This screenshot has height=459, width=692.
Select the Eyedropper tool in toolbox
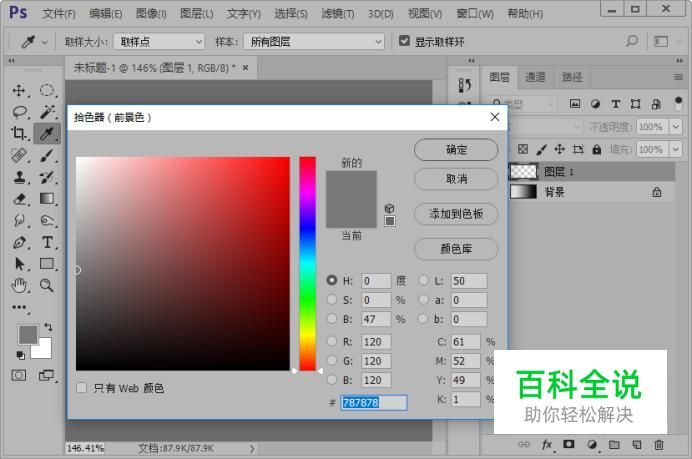pyautogui.click(x=47, y=133)
